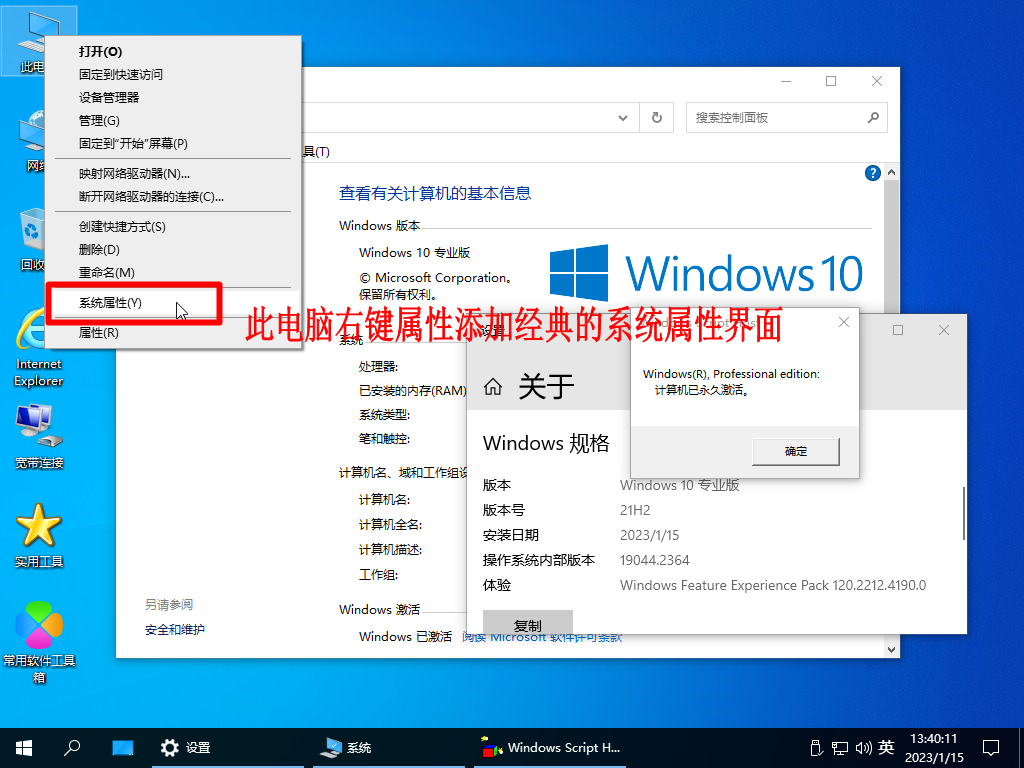
Task: Open Internet Explorer desktop icon
Action: pyautogui.click(x=38, y=346)
